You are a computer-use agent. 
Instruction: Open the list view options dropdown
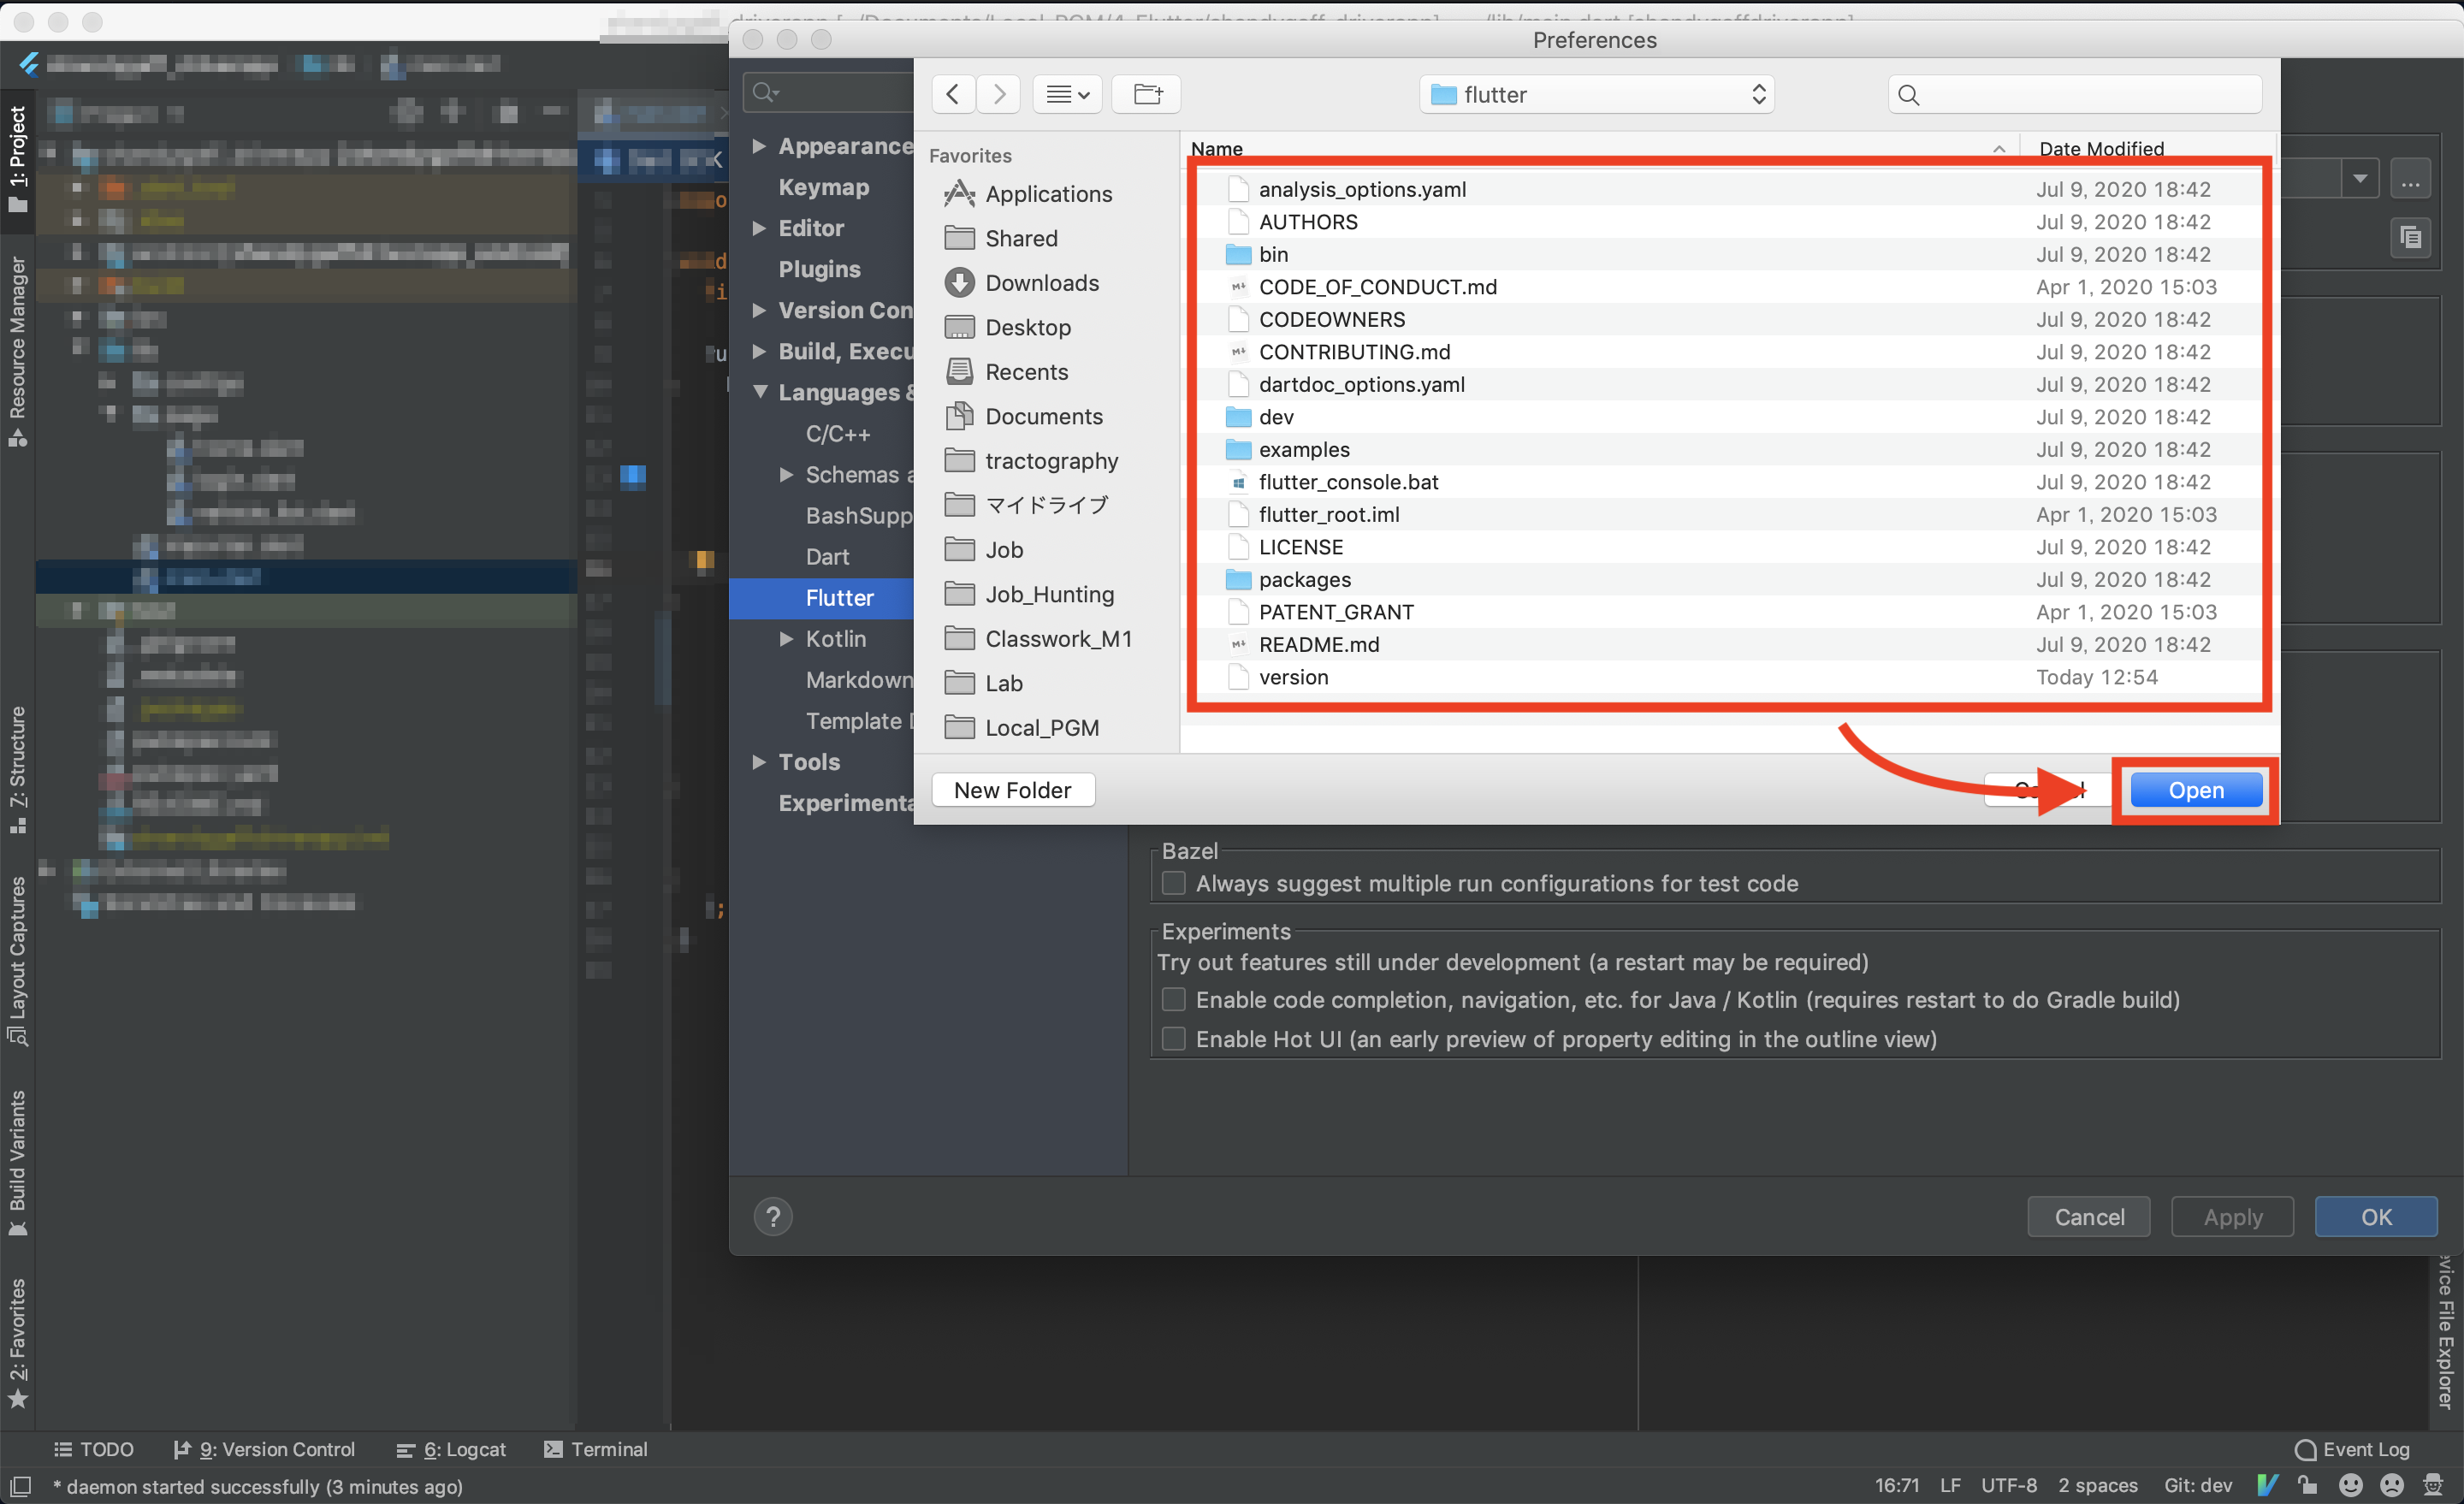(x=1067, y=94)
